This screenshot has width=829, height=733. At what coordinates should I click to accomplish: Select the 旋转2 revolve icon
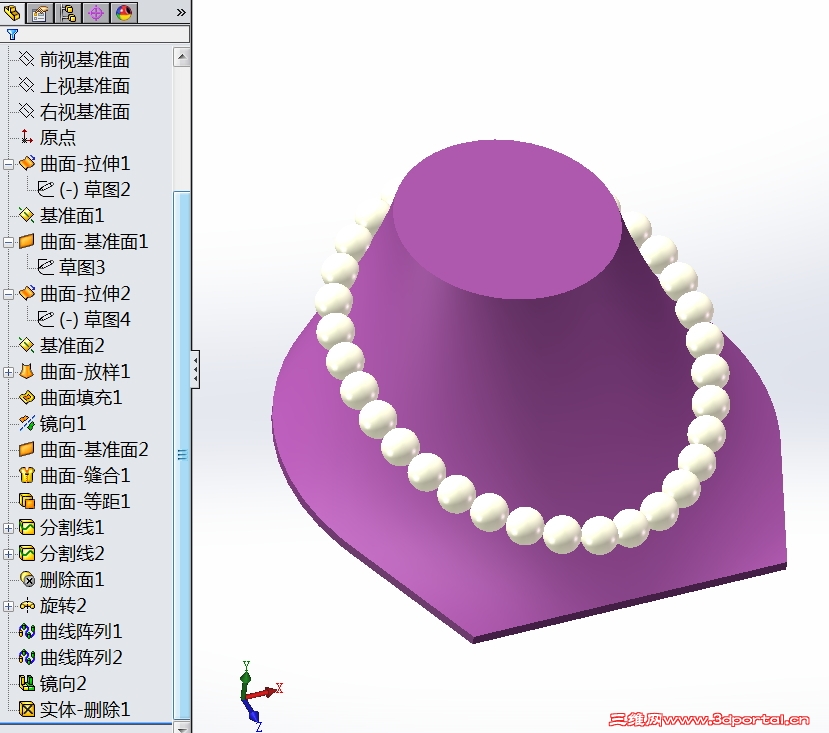tap(26, 606)
